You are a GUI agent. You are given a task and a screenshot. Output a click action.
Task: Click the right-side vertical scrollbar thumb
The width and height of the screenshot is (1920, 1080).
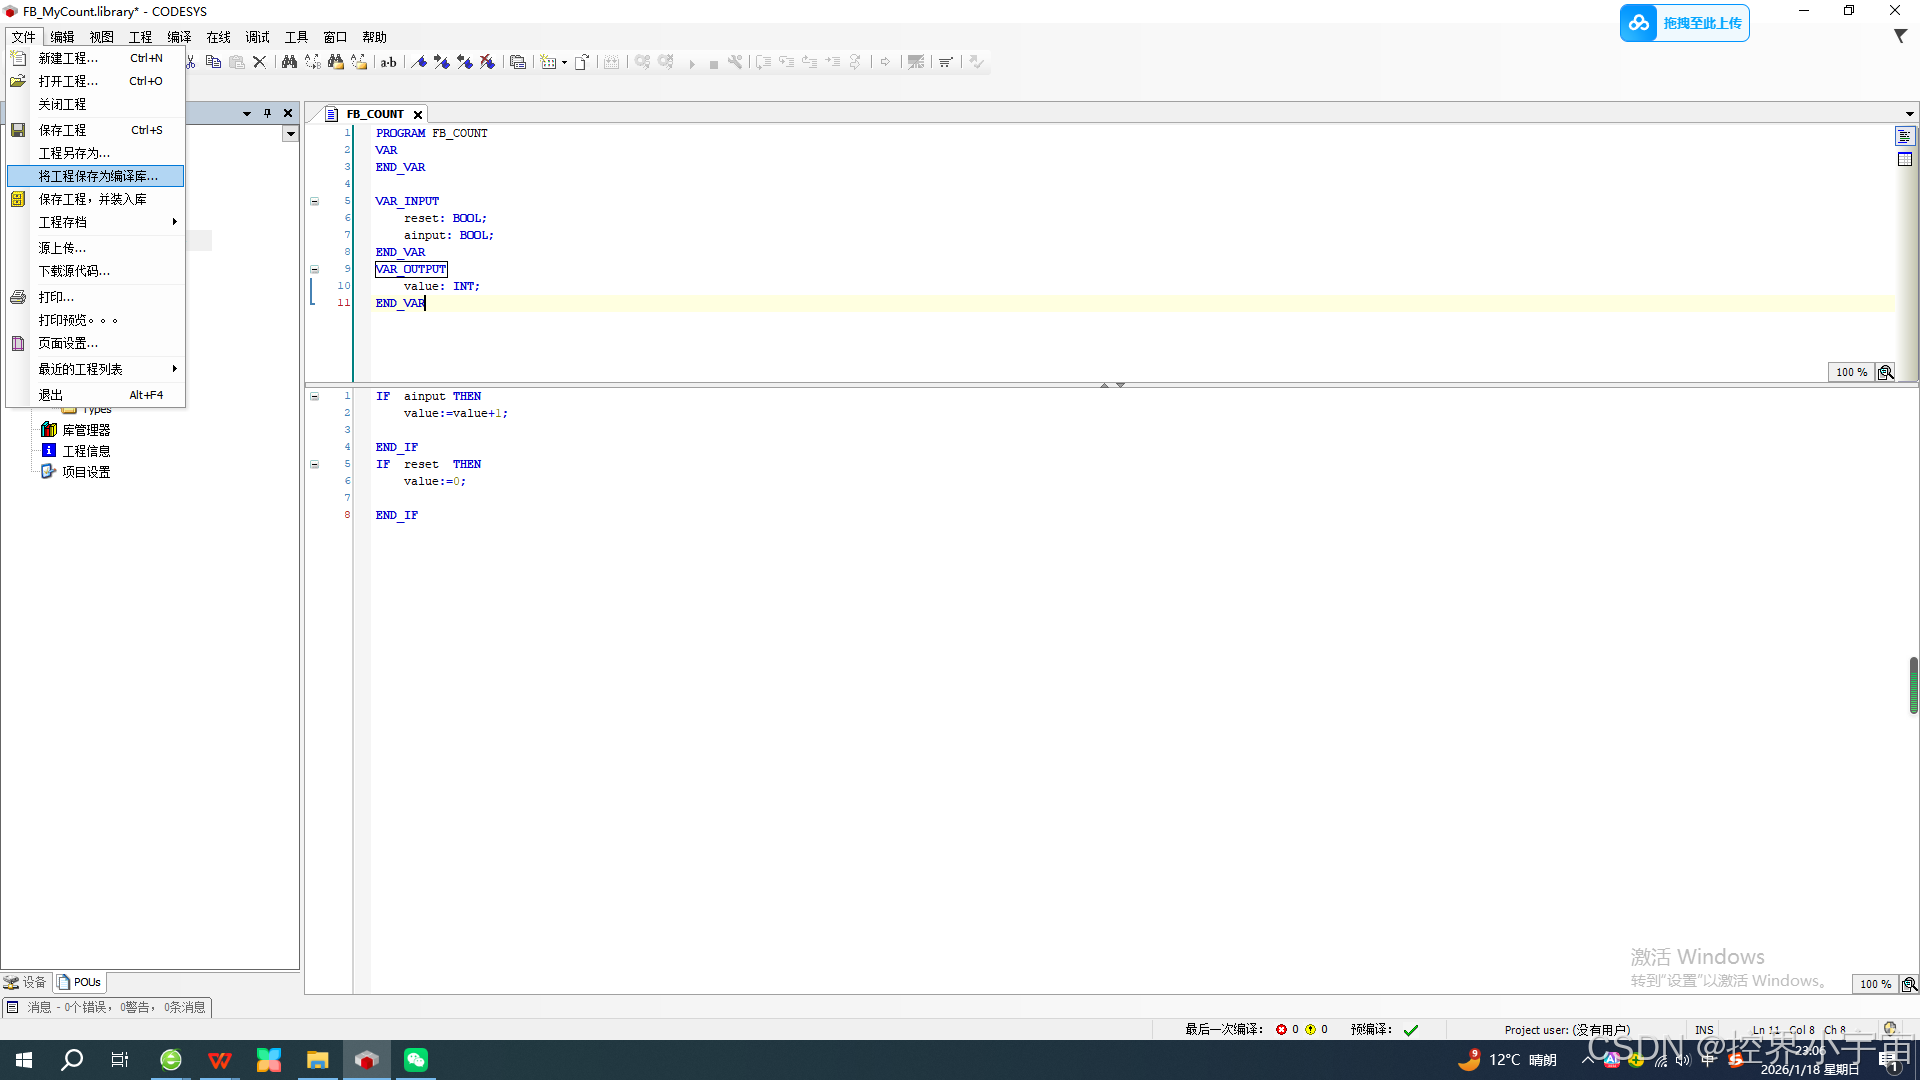pos(1913,685)
